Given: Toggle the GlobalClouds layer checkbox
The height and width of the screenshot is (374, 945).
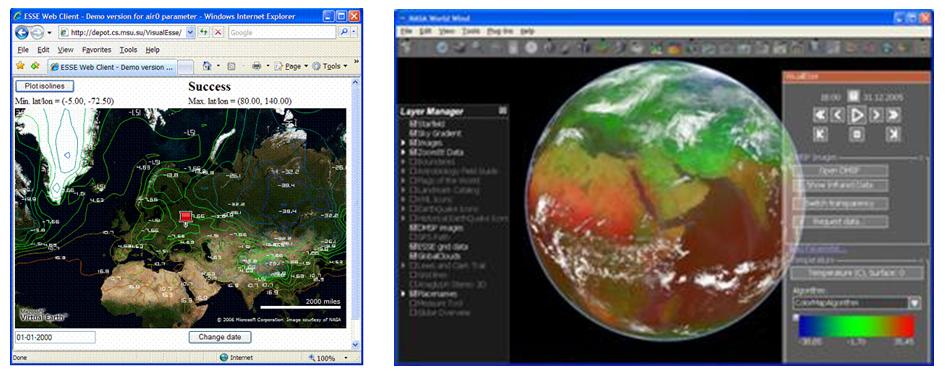Looking at the screenshot, I should [413, 256].
